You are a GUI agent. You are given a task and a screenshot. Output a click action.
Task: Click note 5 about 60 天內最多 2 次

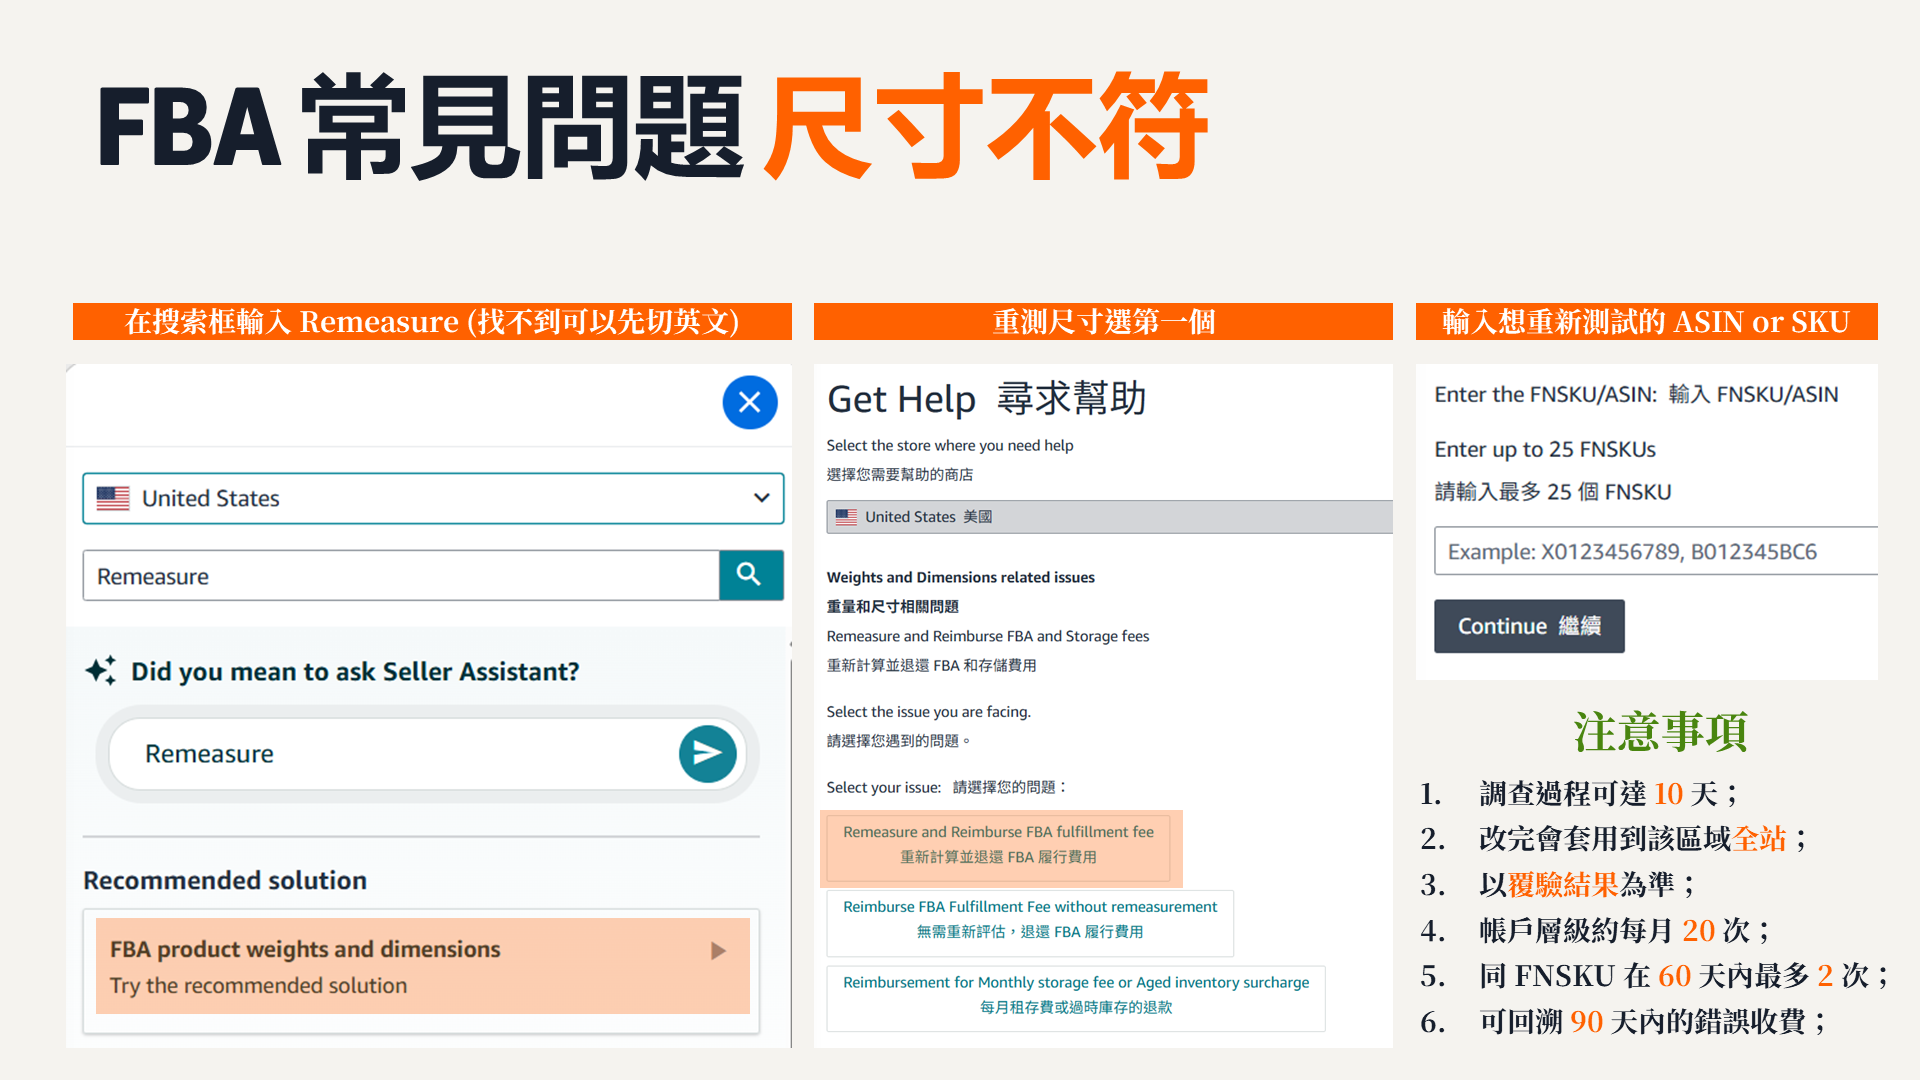click(1654, 975)
